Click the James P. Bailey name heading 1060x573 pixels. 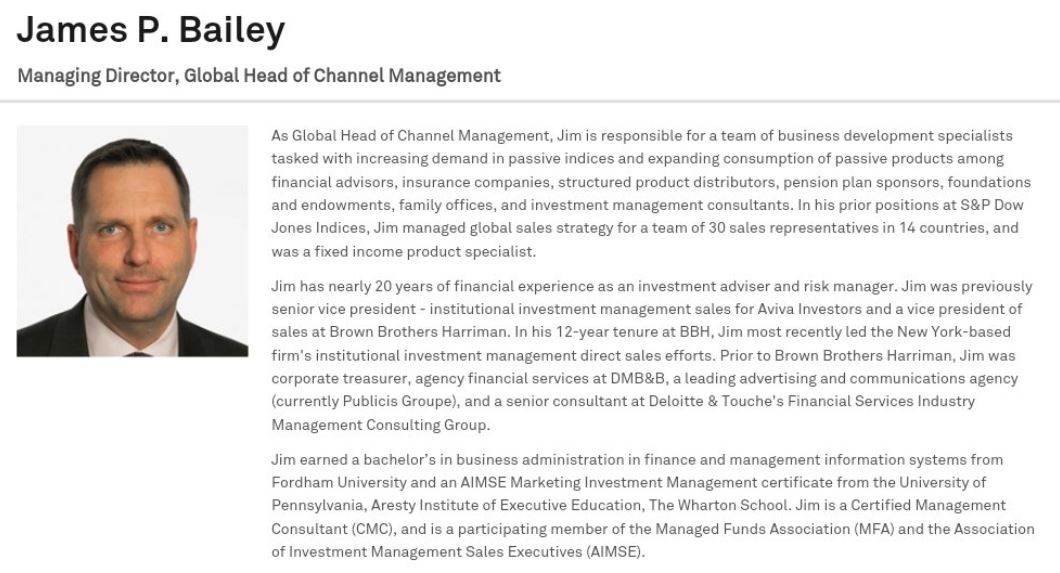click(151, 30)
